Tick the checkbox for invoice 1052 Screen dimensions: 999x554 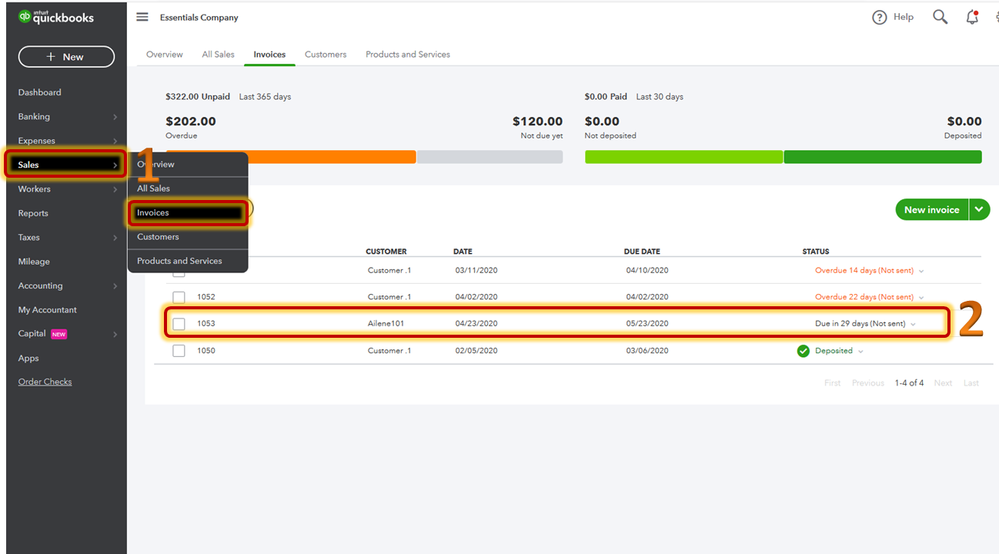pos(179,297)
